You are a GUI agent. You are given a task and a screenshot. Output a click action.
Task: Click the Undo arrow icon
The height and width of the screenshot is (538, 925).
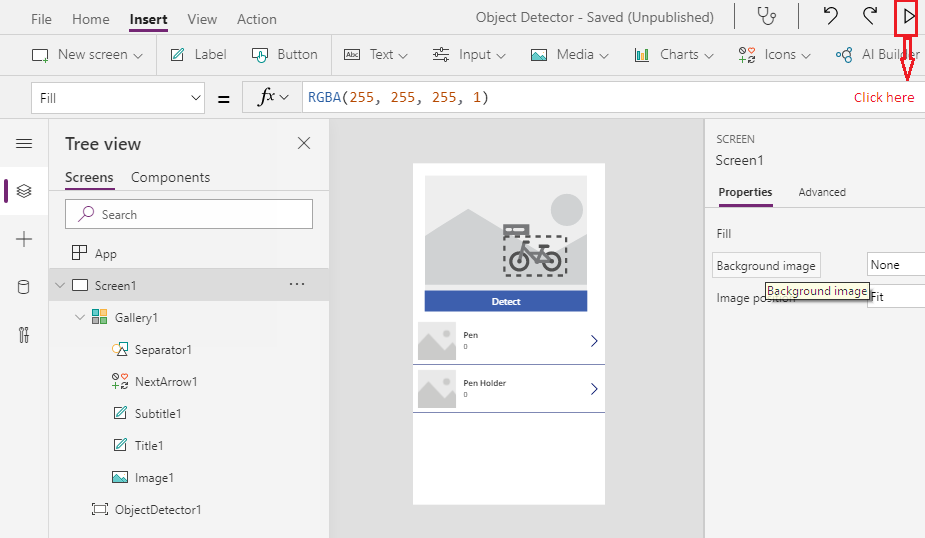point(831,16)
